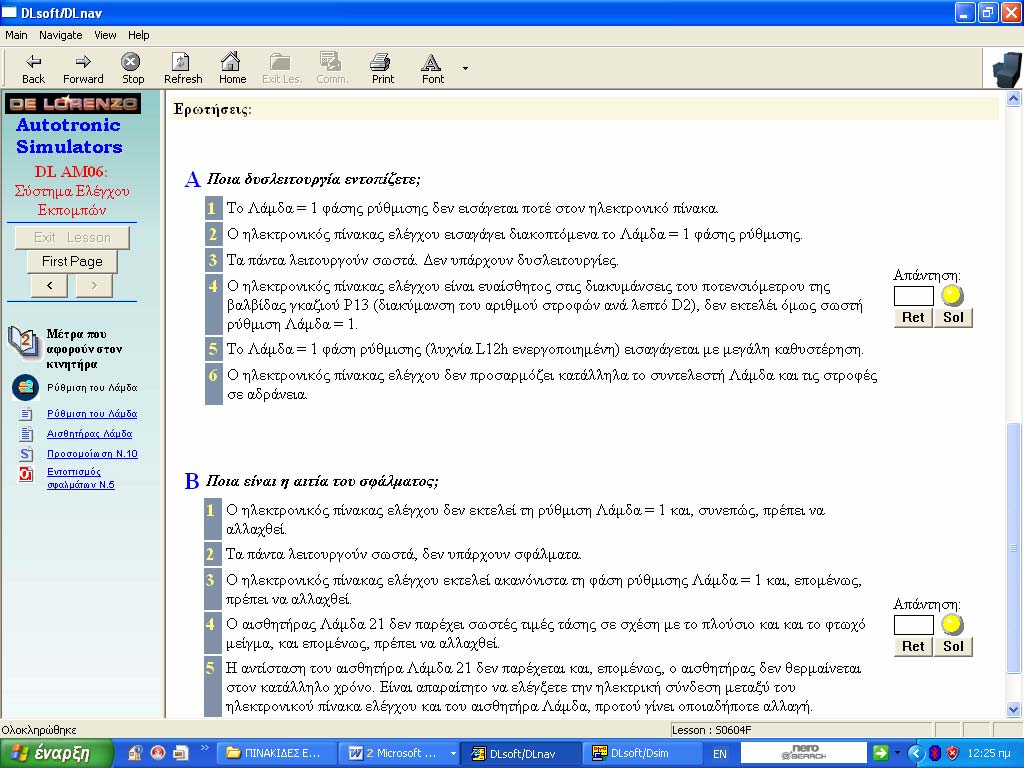Click the Exit Lesson sidebar button

(72, 237)
